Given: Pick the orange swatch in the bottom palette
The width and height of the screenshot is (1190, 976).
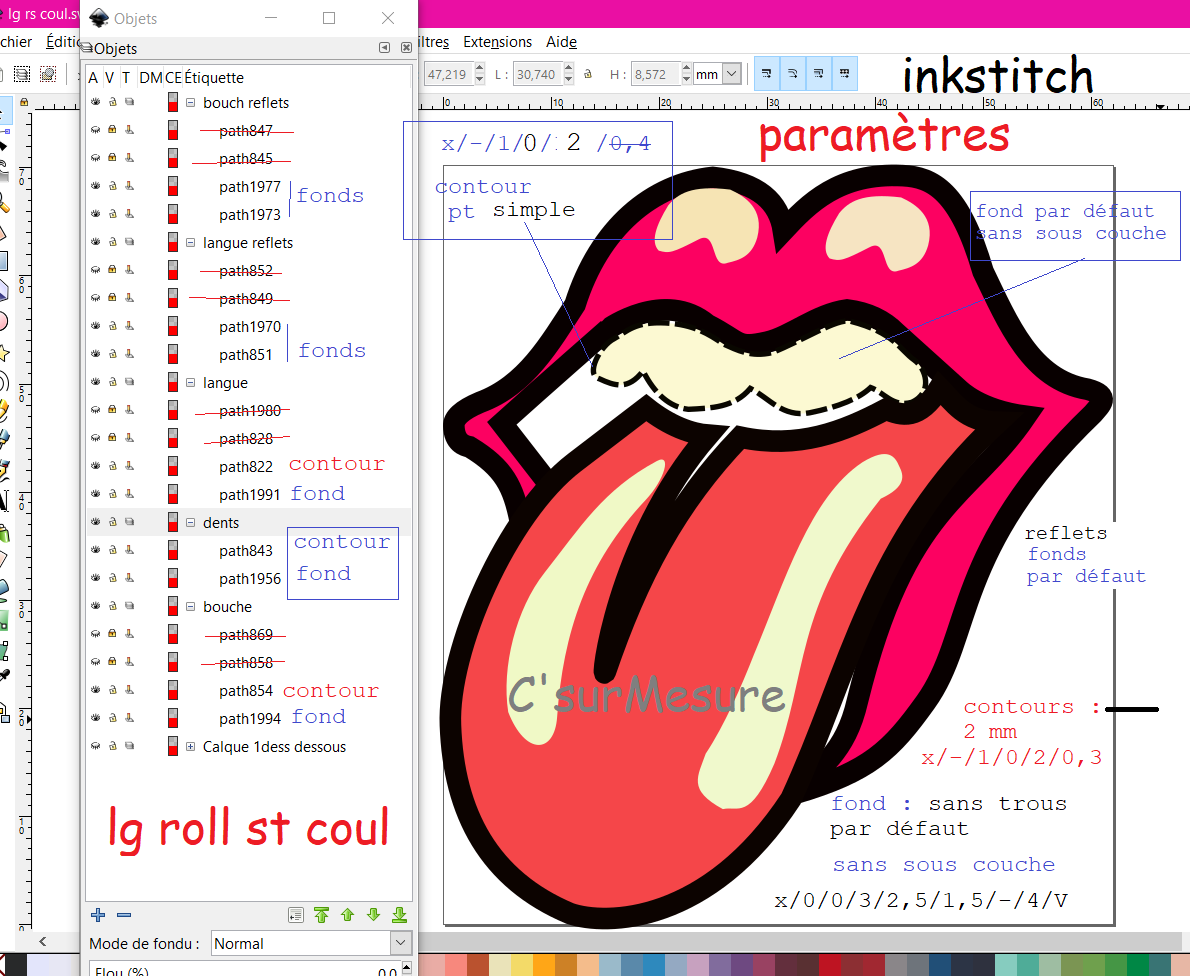Looking at the screenshot, I should coord(544,965).
